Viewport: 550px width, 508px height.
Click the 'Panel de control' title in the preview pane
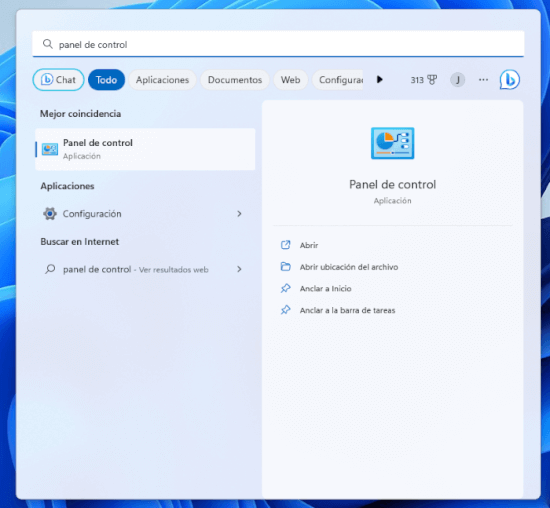point(393,185)
